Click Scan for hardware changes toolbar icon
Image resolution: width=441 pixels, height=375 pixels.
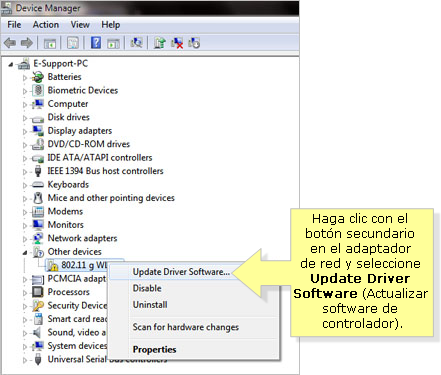coord(136,43)
